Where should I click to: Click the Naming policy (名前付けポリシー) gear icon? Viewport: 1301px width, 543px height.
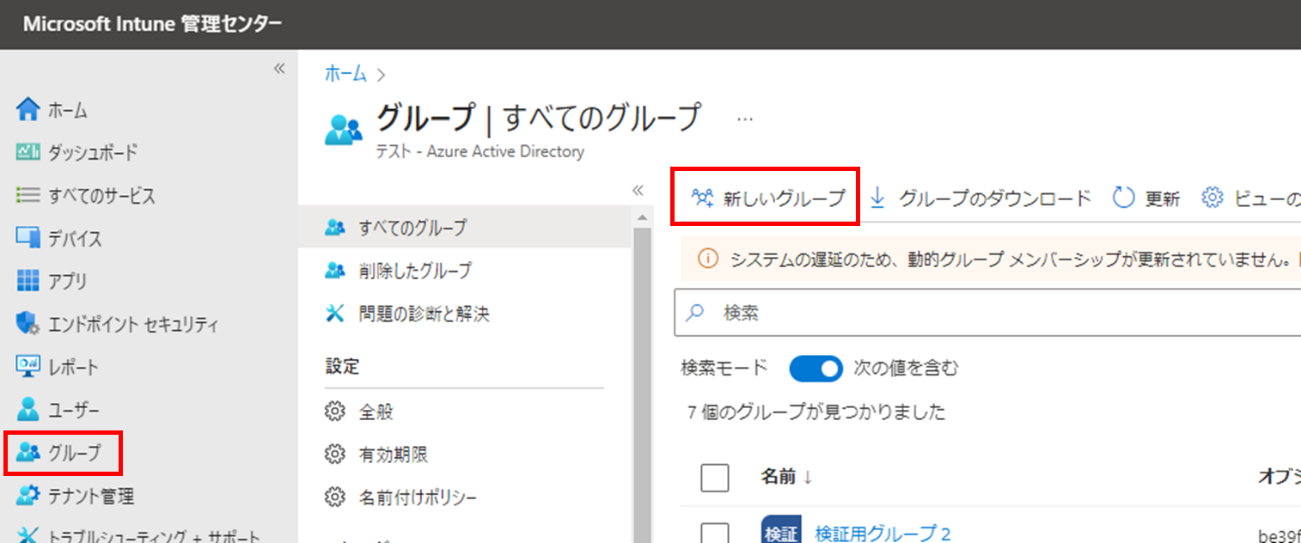pos(335,497)
